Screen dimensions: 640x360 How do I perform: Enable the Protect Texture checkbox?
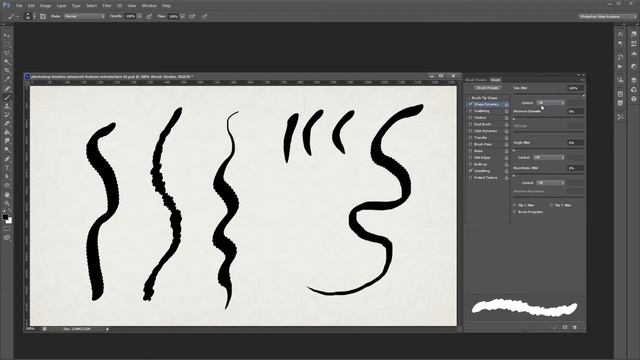coord(471,178)
